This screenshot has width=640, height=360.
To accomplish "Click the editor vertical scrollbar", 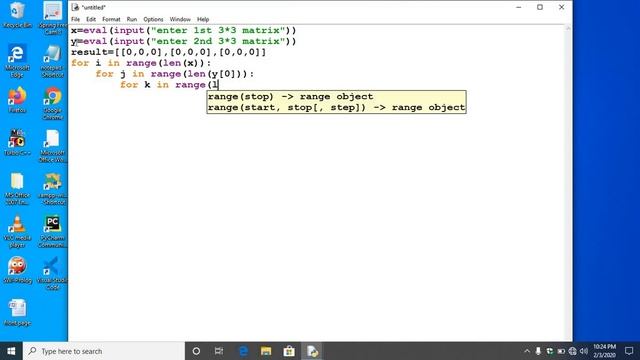I will (568, 182).
